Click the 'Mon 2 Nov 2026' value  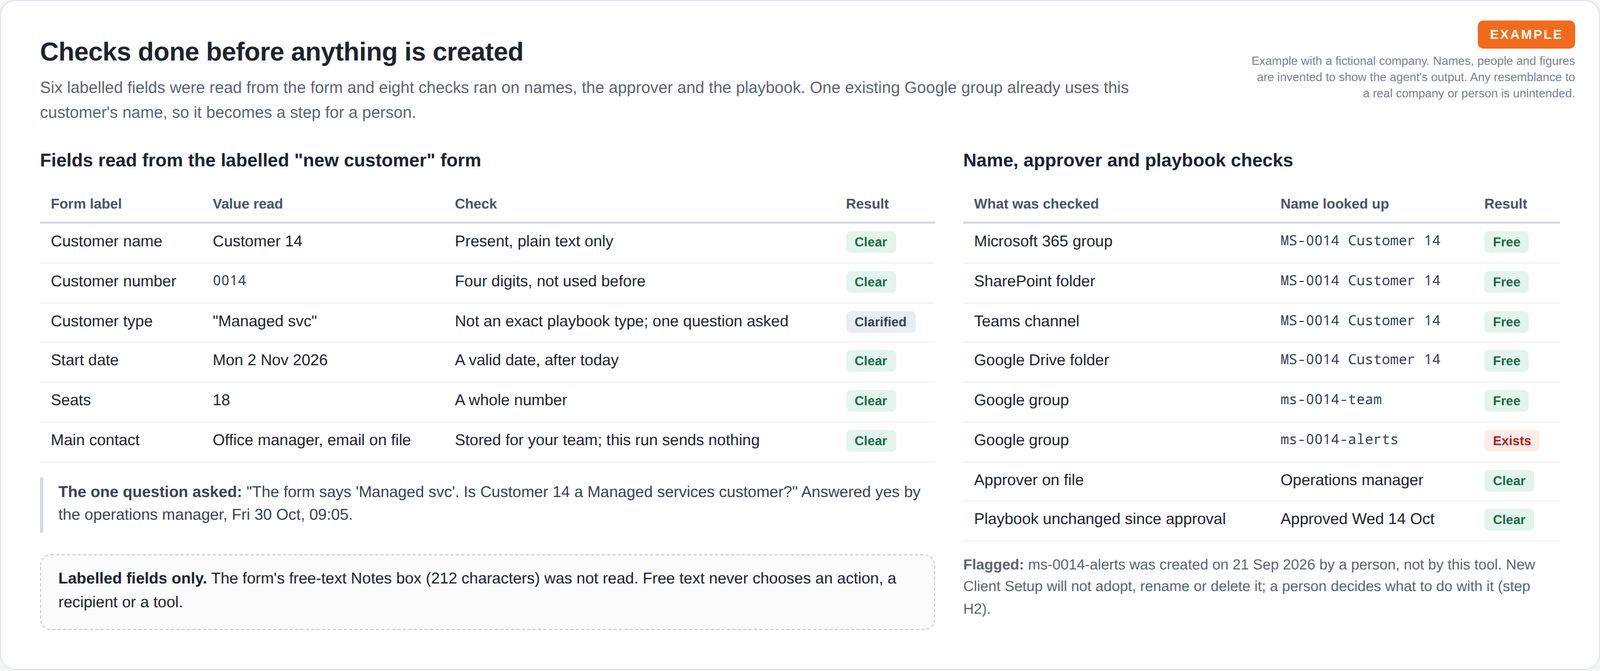pyautogui.click(x=270, y=360)
